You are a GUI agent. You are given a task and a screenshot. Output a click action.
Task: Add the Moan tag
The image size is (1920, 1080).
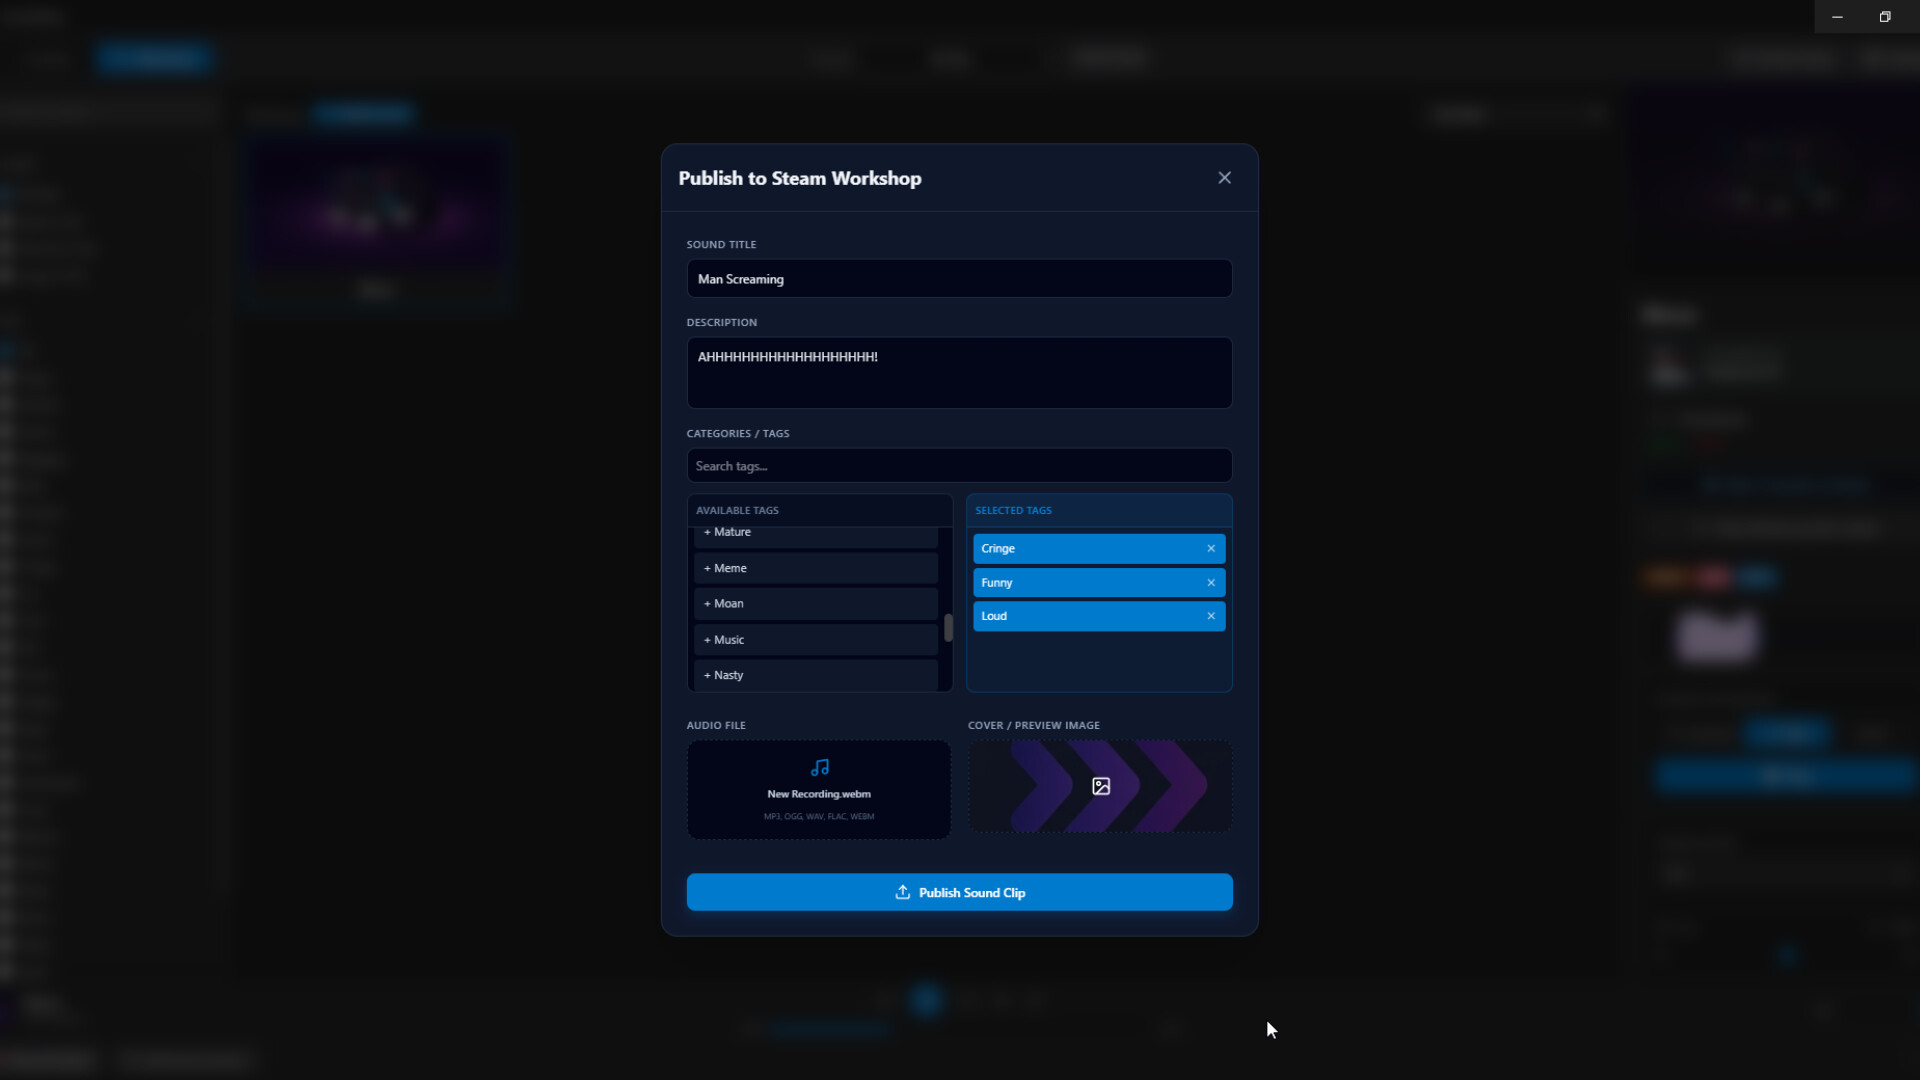816,604
